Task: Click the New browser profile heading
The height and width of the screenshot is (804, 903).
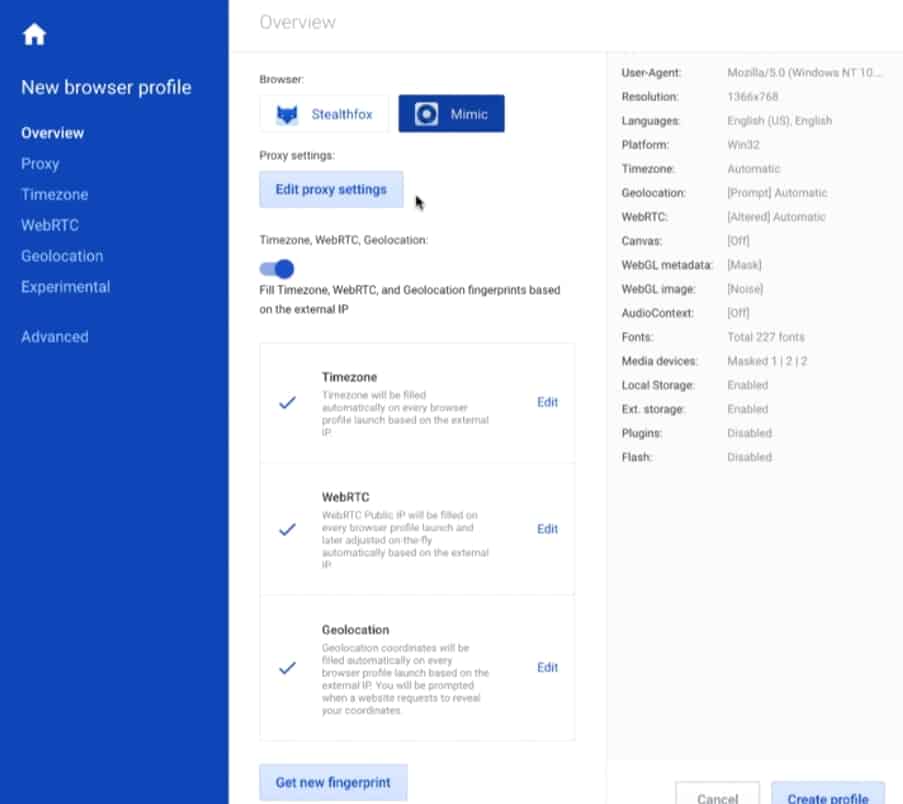Action: (107, 88)
